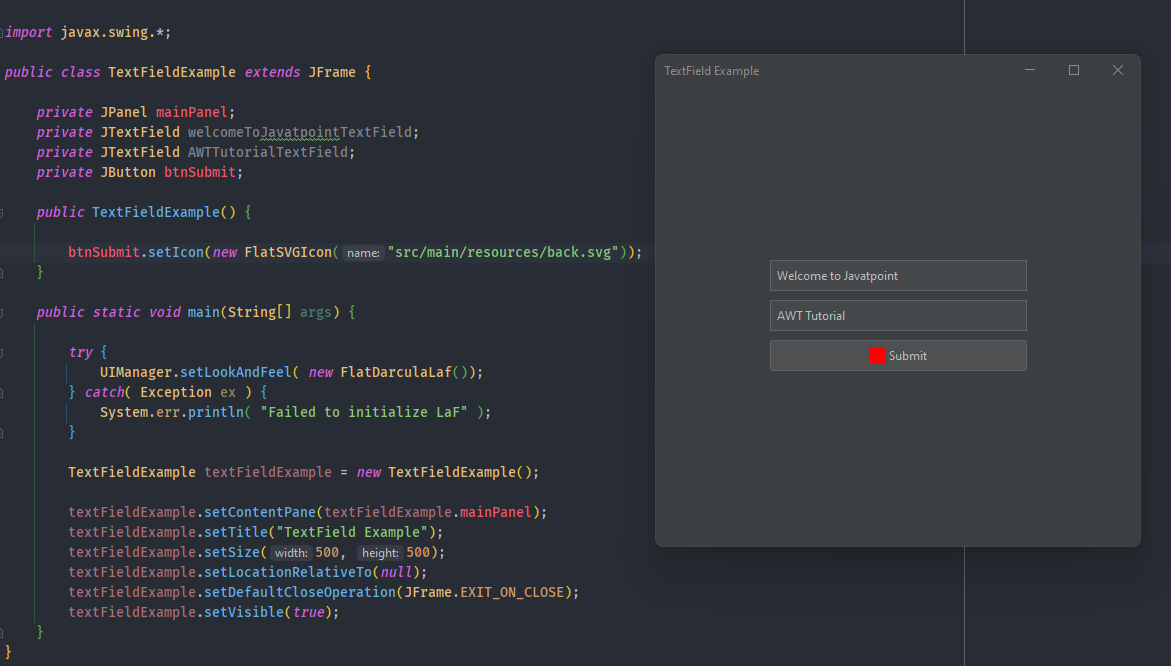
Task: Click the "JPanel" type in the field declaration
Action: coord(124,112)
